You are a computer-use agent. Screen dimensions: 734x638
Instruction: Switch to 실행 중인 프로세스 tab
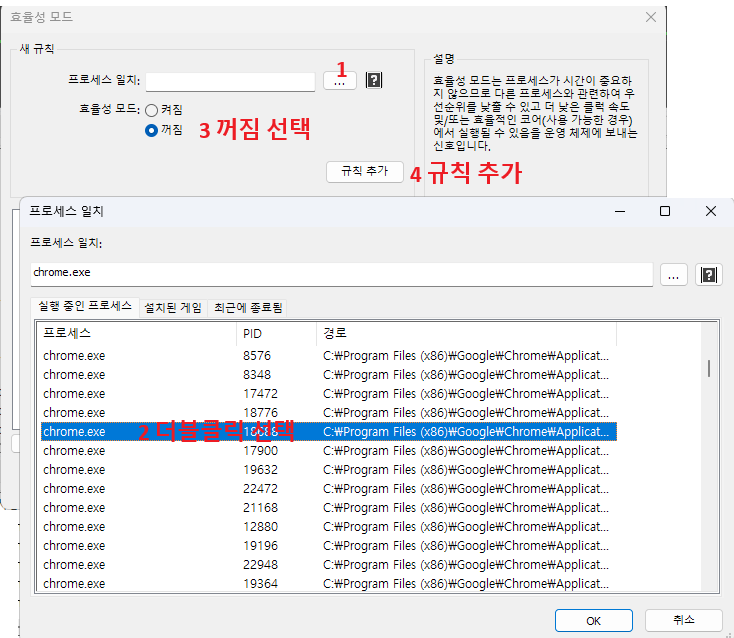[85, 307]
